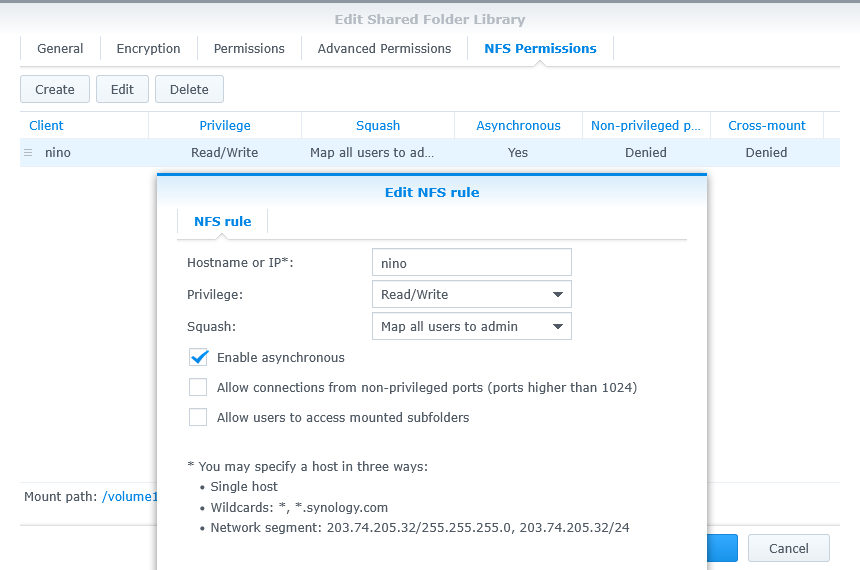Grab the drag handle icon of the nino row
Screen dimensions: 860x570
(x=28, y=153)
